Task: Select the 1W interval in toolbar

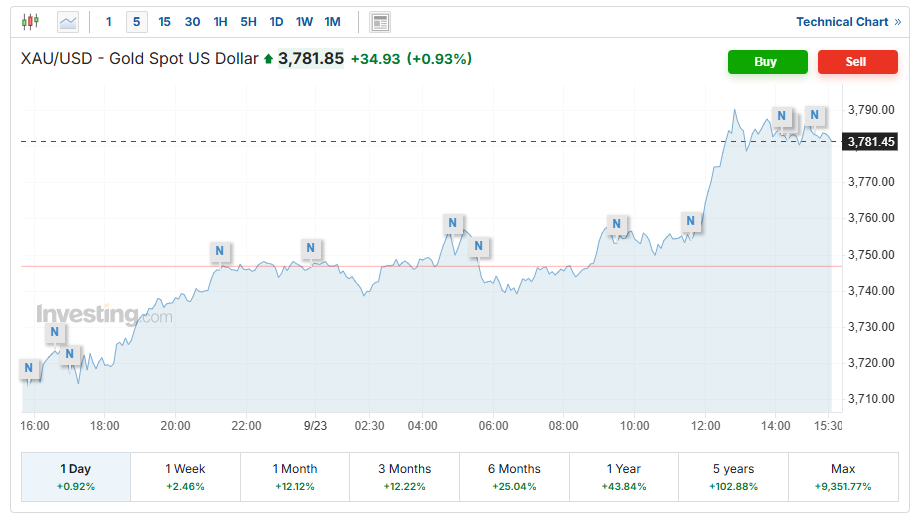Action: 304,21
